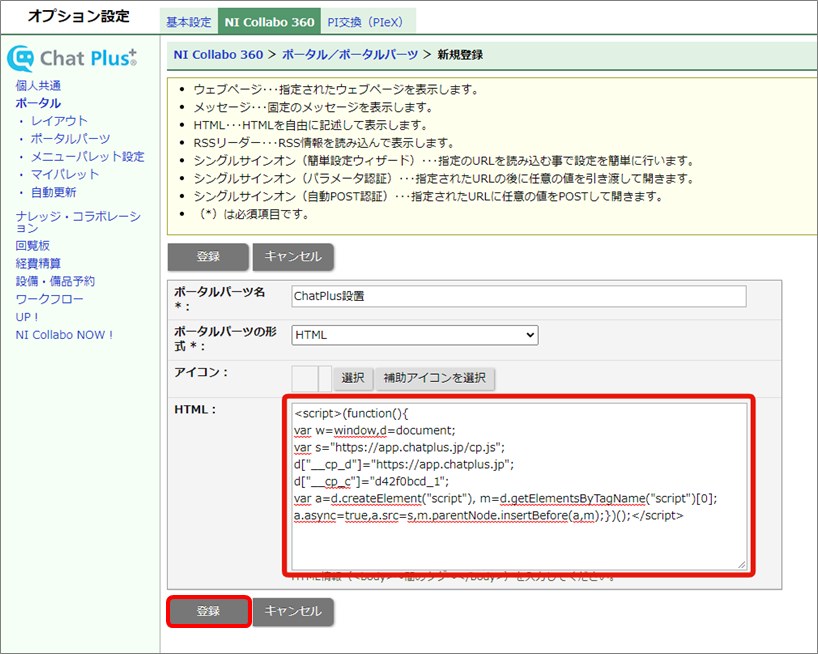Image resolution: width=818 pixels, height=654 pixels.
Task: Click inside the HTML code textarea
Action: click(x=519, y=486)
